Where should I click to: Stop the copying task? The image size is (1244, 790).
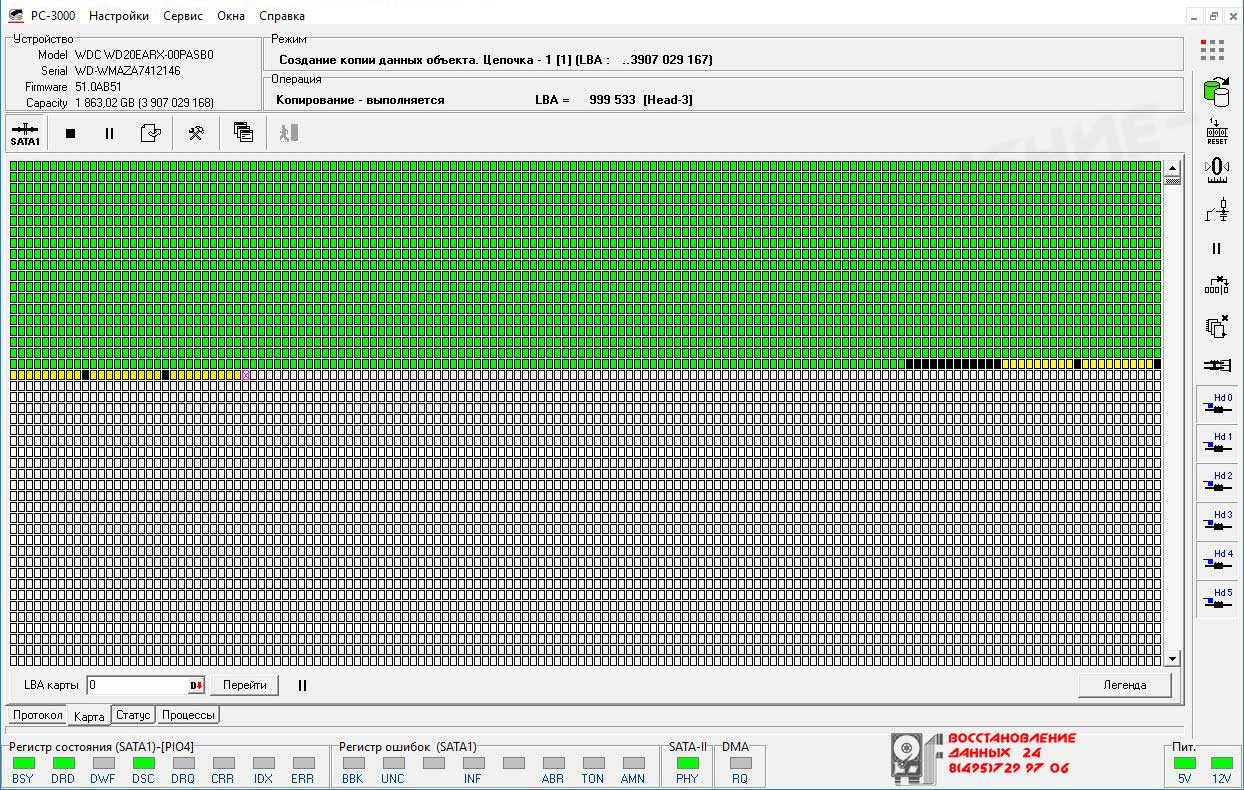[70, 133]
